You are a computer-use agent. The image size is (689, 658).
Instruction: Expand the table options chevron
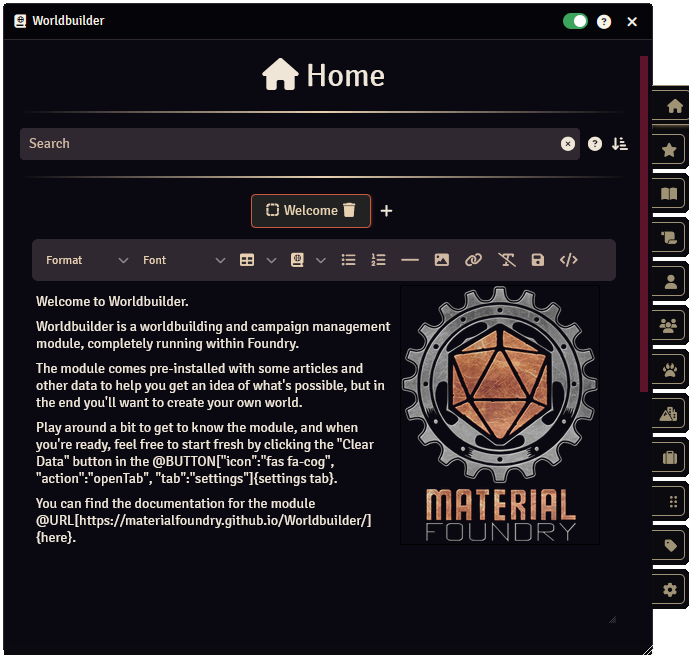coord(272,260)
